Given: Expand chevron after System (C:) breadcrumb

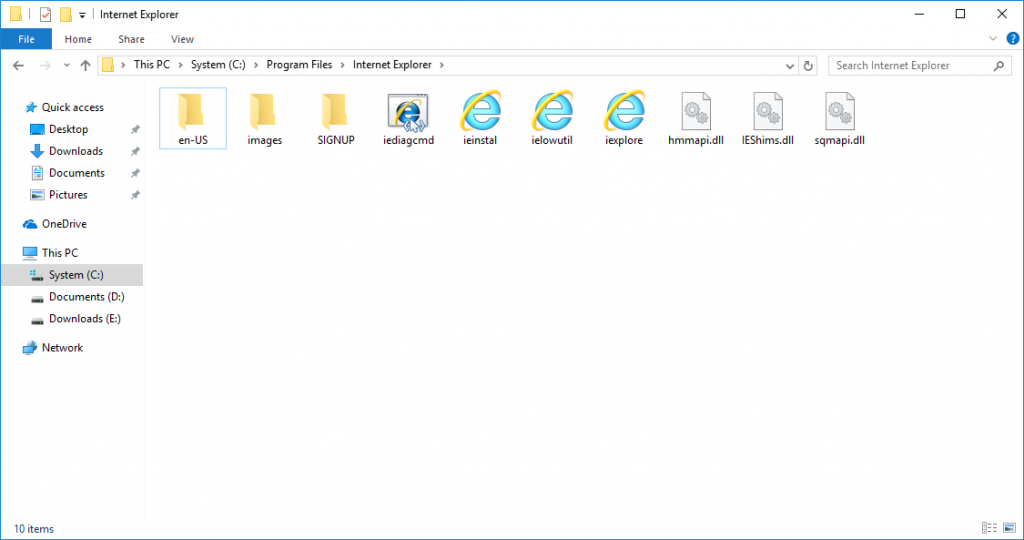Looking at the screenshot, I should click(256, 65).
